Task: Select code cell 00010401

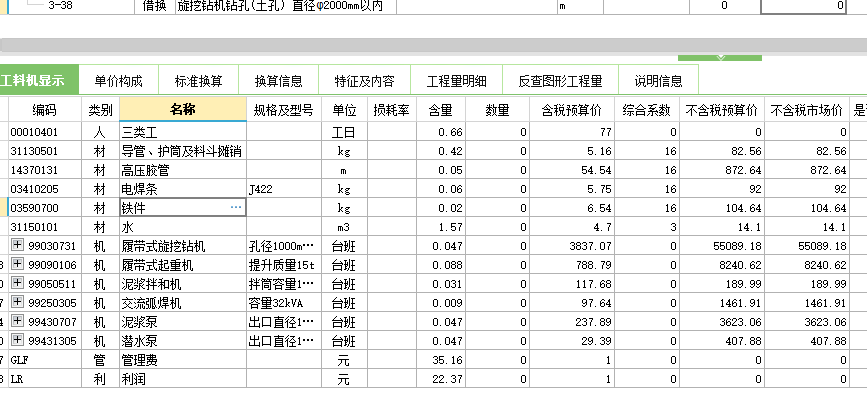Action: point(45,132)
